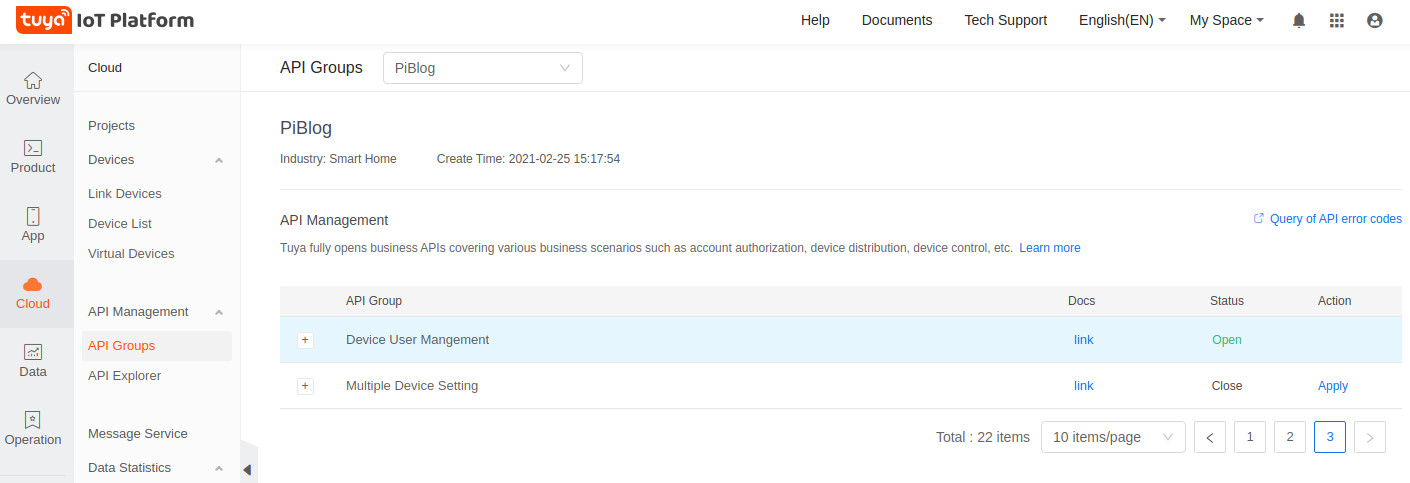Screen dimensions: 1410x483
Task: Go to the App phone icon
Action: click(33, 217)
